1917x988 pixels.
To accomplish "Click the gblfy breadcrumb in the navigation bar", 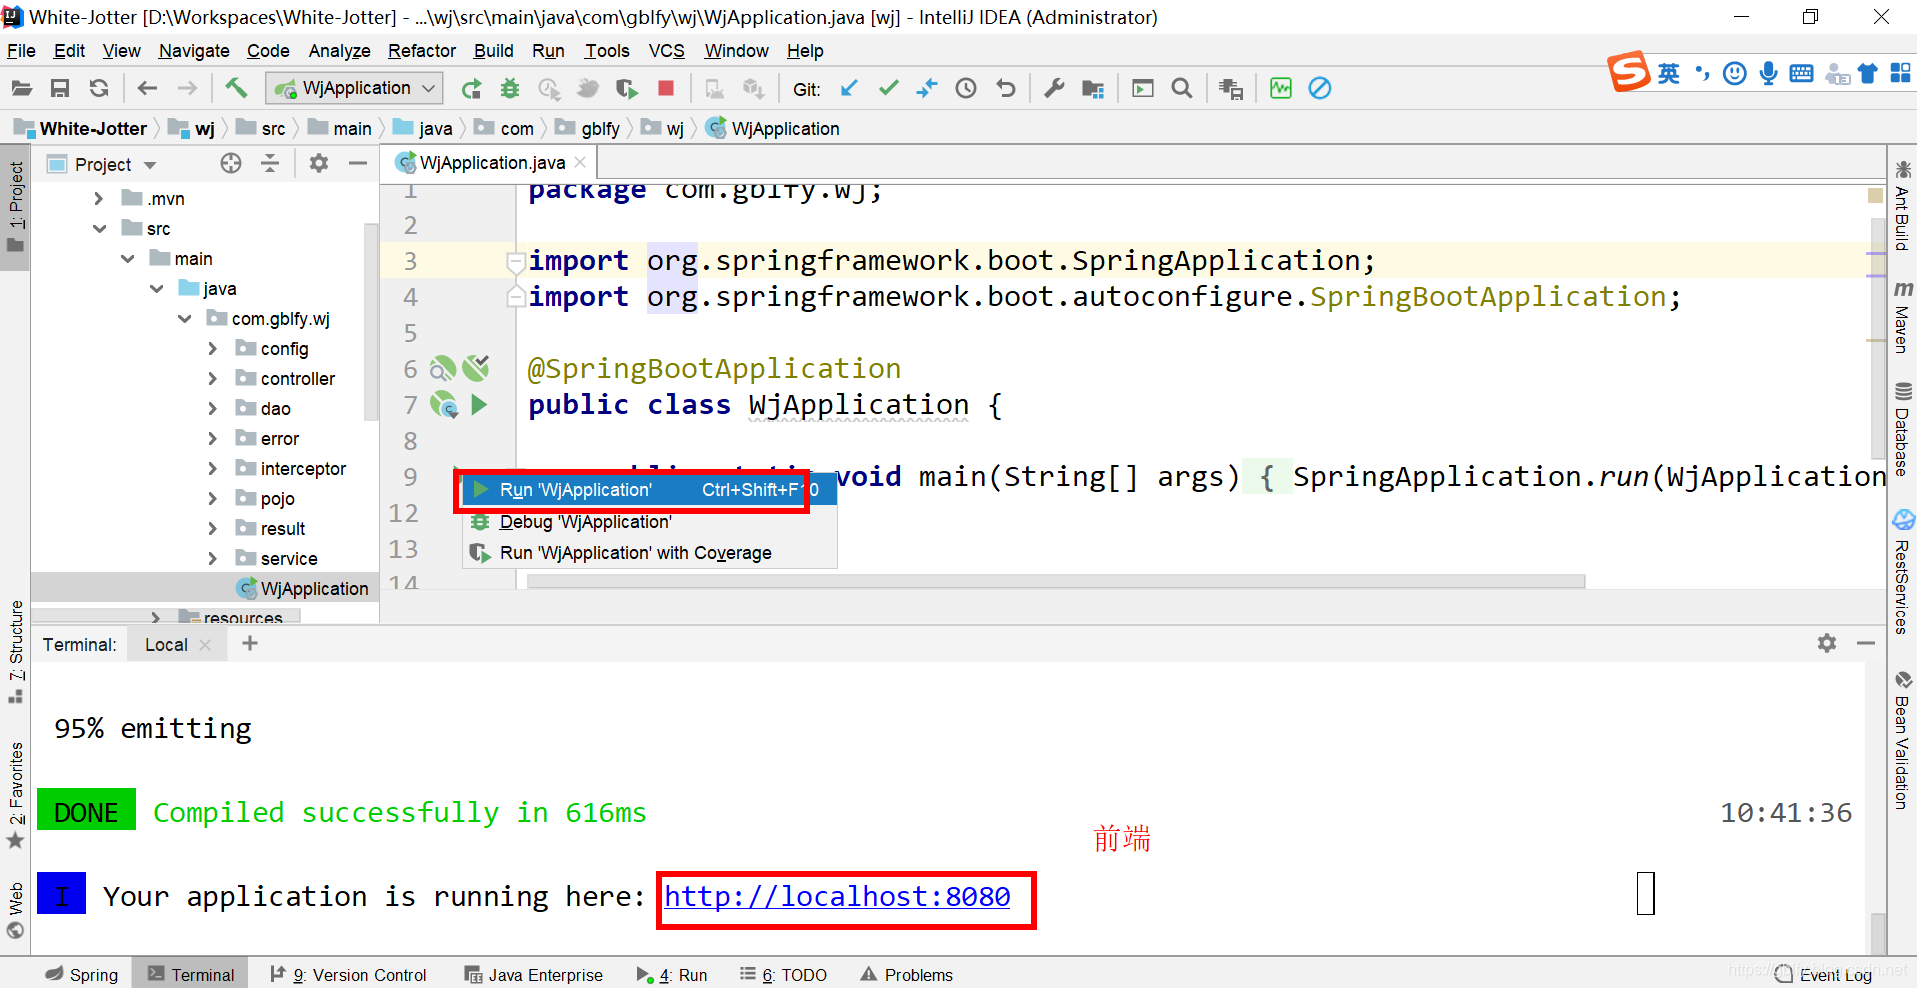I will 588,129.
